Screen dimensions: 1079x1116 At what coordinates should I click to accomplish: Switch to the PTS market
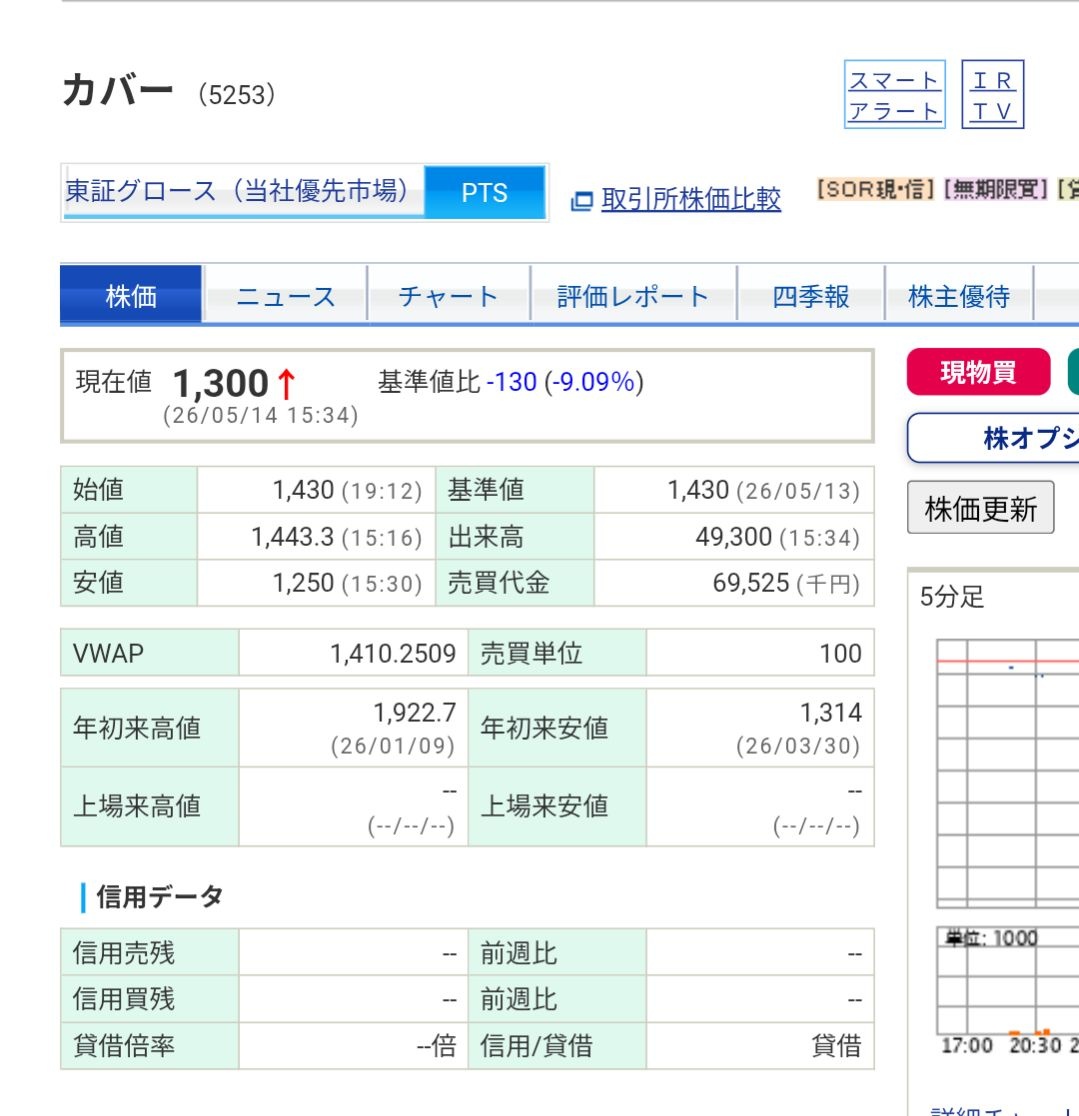(x=485, y=192)
